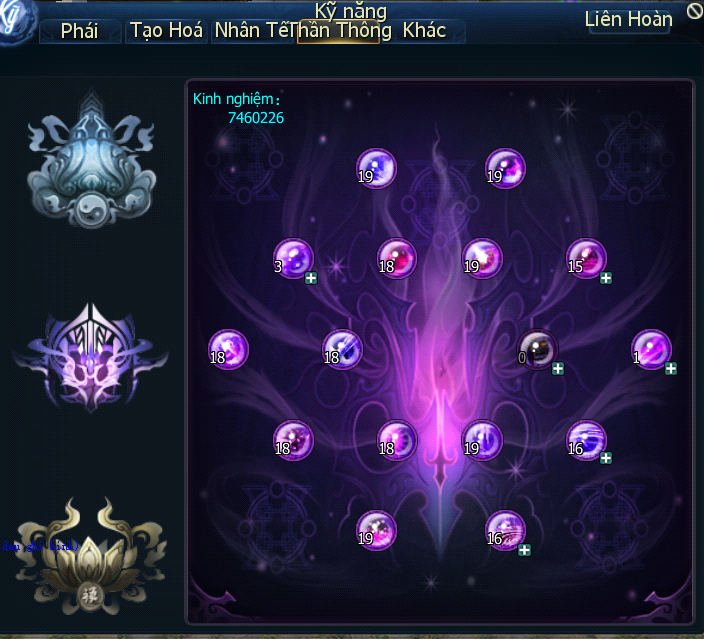Click the level 3 skill orb

pyautogui.click(x=293, y=259)
